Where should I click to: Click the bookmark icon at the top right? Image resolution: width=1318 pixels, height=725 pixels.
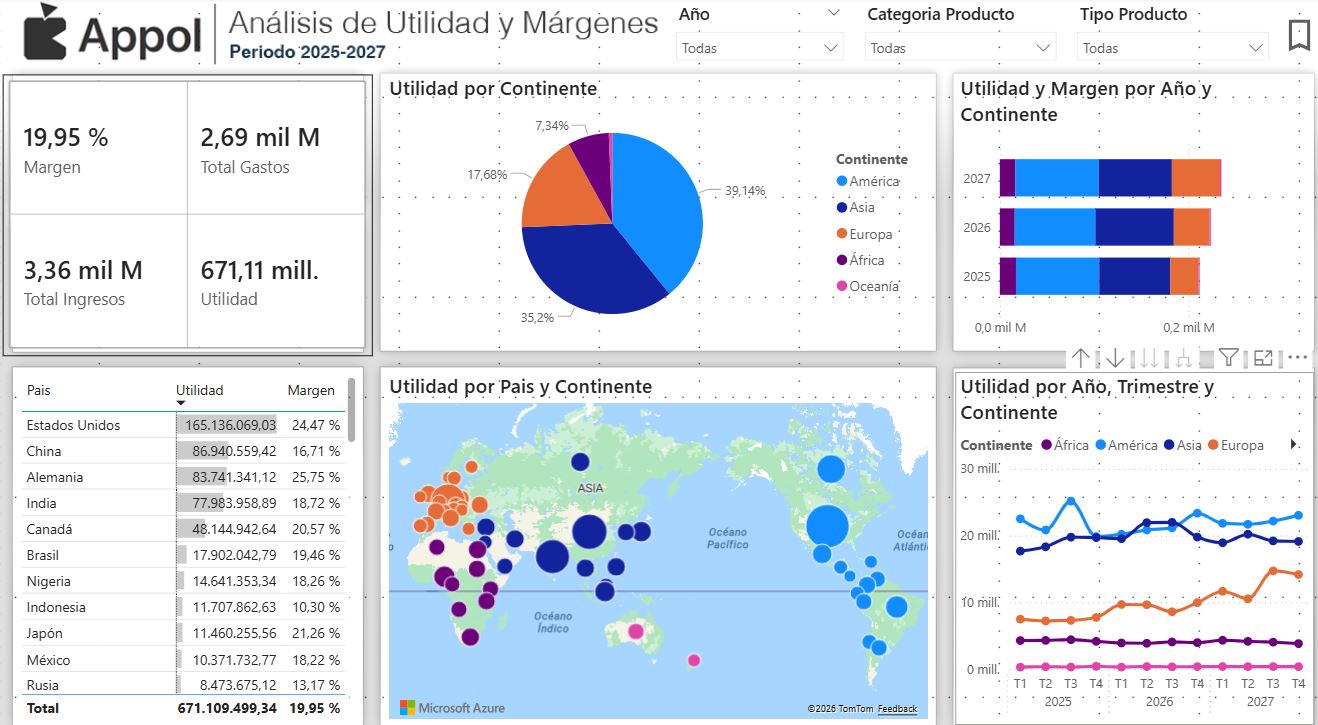(x=1299, y=36)
